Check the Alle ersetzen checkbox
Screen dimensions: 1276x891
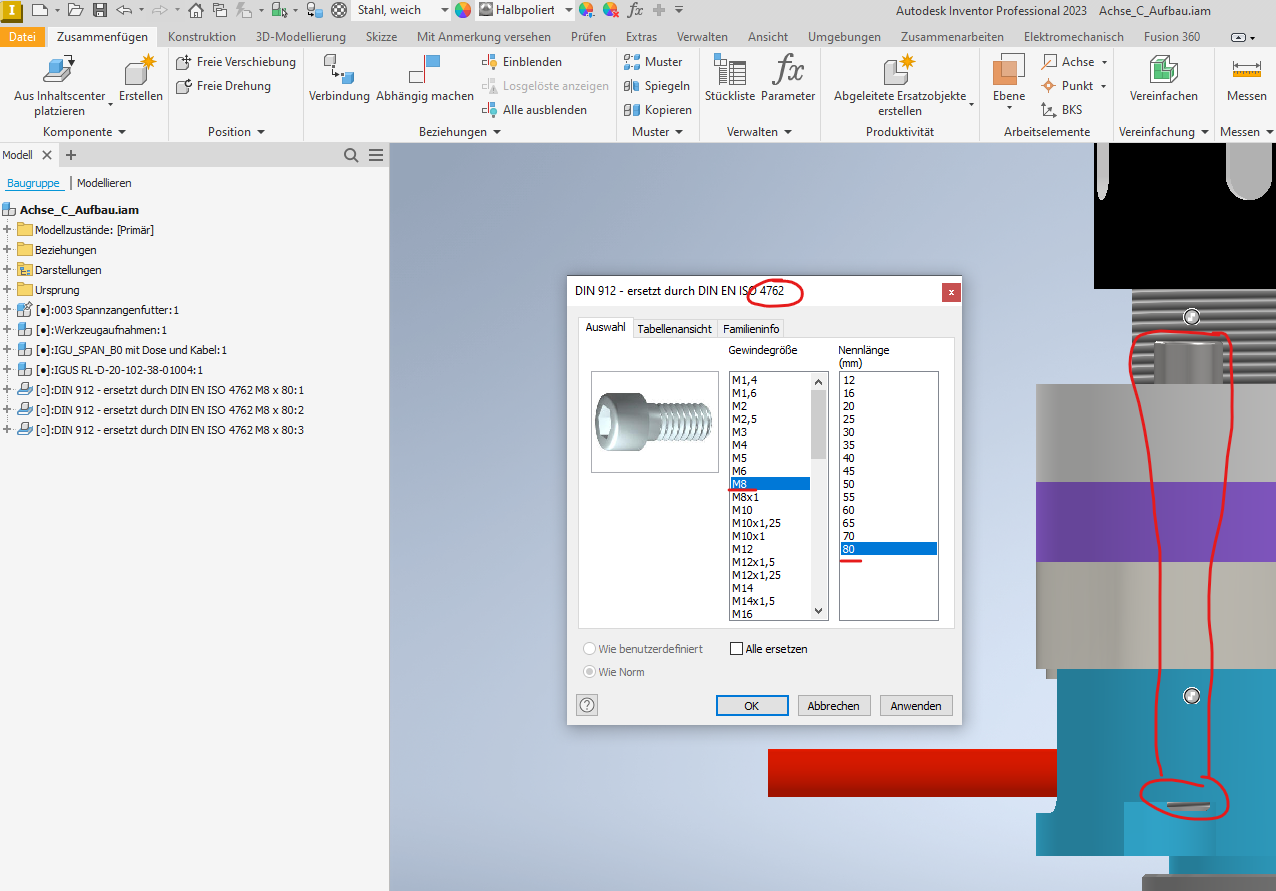737,649
